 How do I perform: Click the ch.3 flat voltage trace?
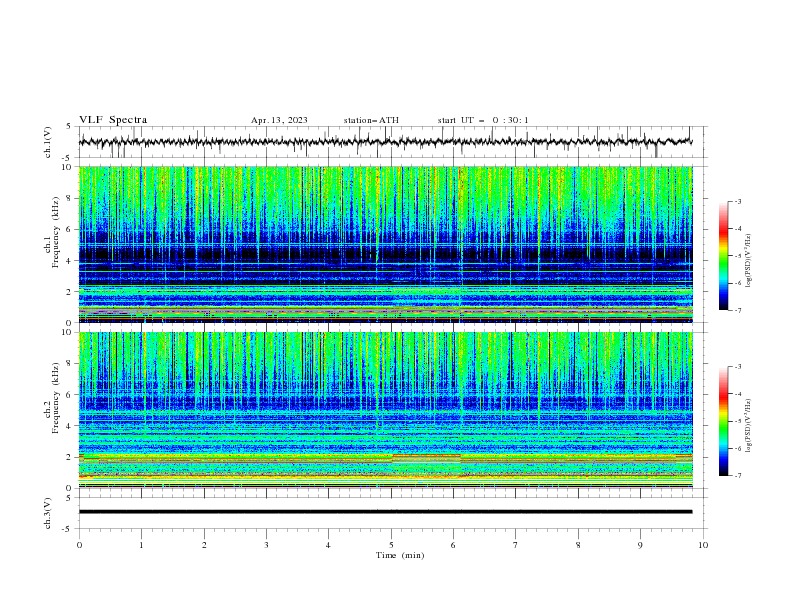point(386,512)
